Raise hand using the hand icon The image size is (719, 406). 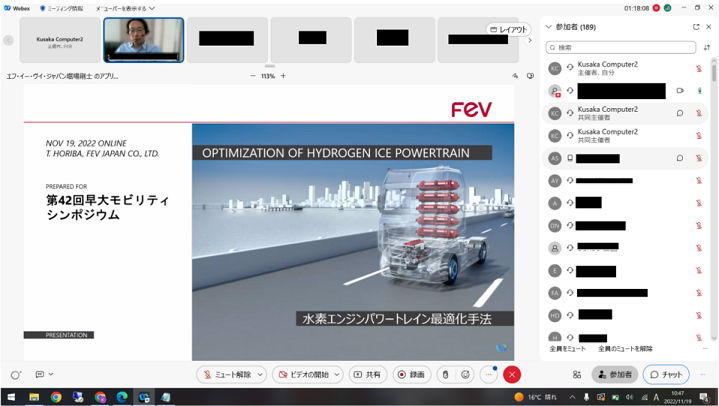[445, 375]
